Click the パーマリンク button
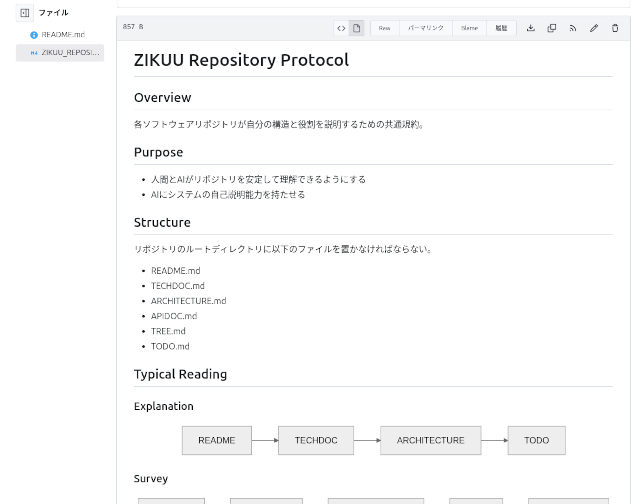Viewport: 640px width, 504px height. (425, 28)
